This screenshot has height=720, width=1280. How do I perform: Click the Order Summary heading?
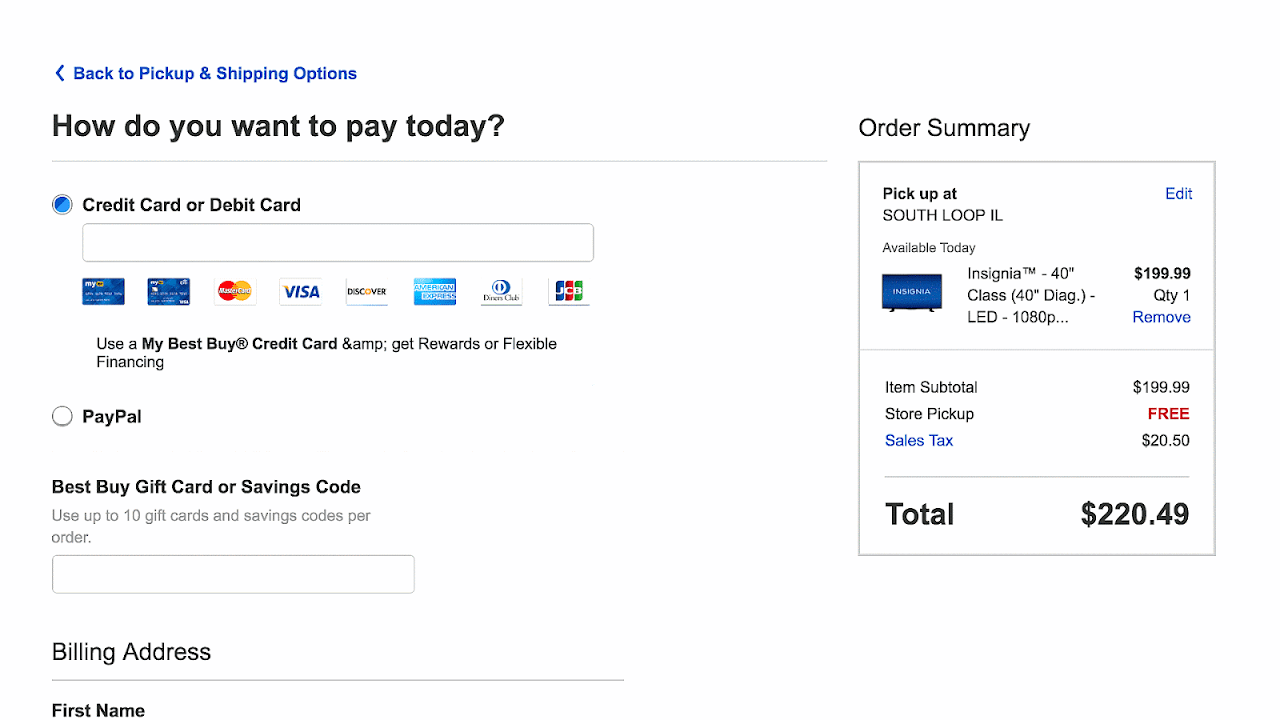[x=943, y=128]
